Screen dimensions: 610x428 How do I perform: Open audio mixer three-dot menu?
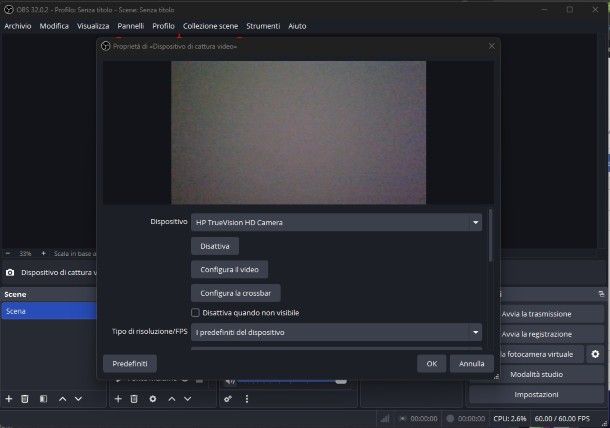[x=247, y=399]
